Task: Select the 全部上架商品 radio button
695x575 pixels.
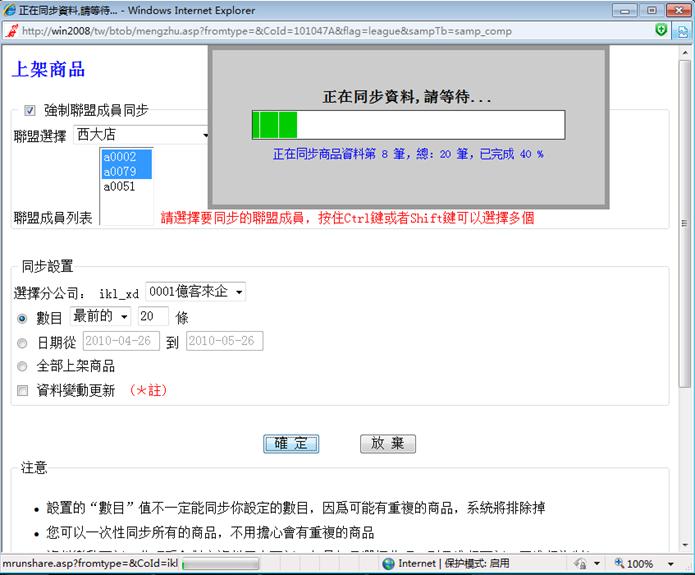Action: (23, 366)
